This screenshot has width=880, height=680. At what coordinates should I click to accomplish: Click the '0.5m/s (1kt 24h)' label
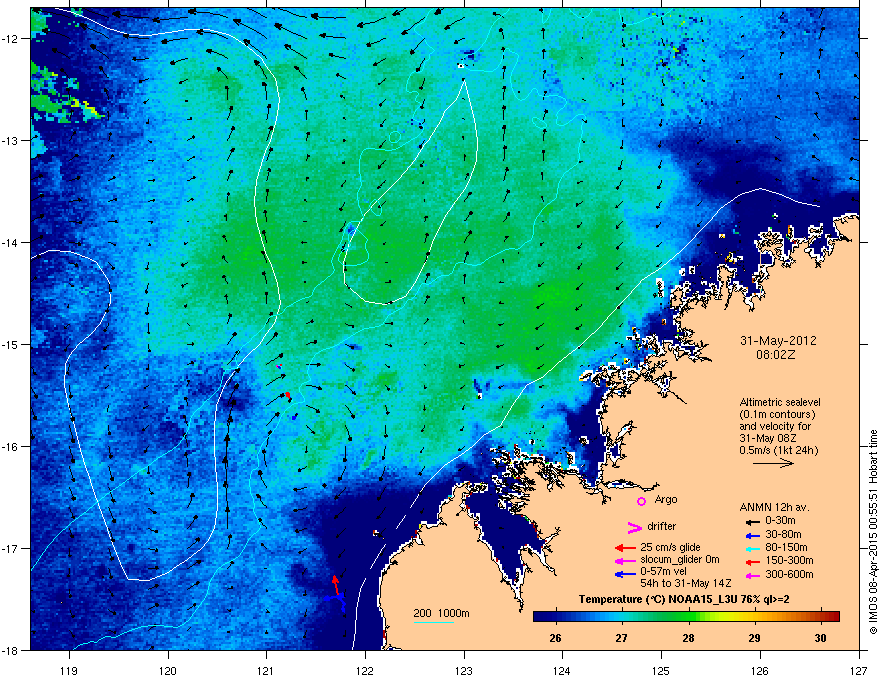click(x=778, y=451)
